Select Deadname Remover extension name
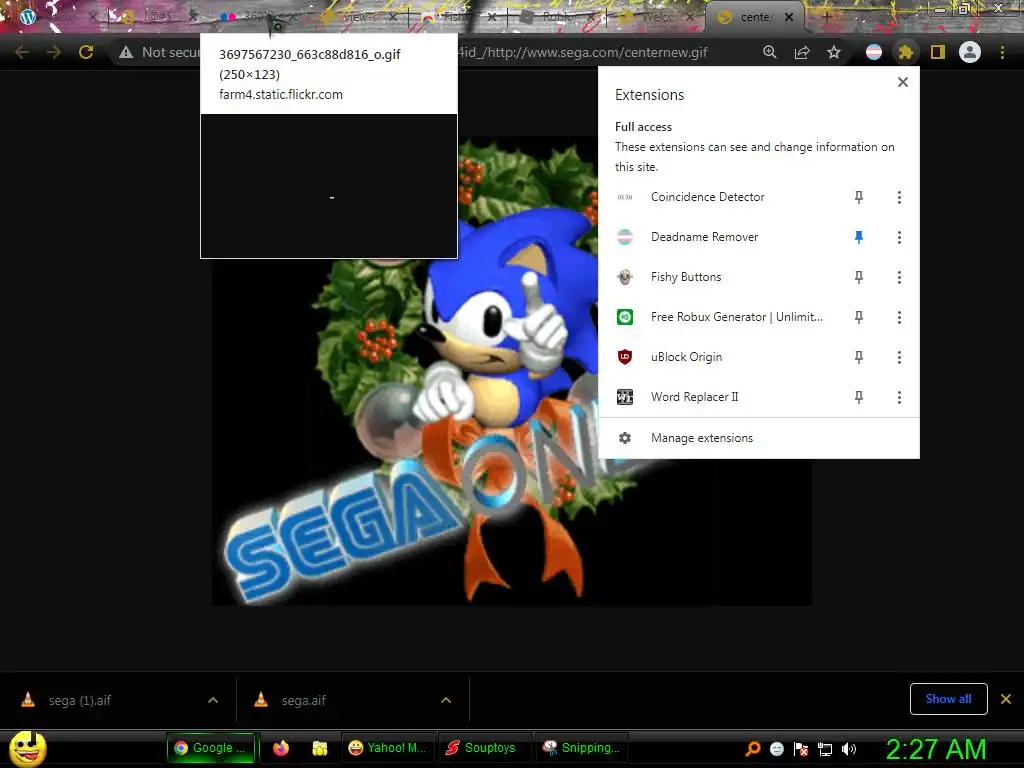The image size is (1024, 768). [x=705, y=237]
